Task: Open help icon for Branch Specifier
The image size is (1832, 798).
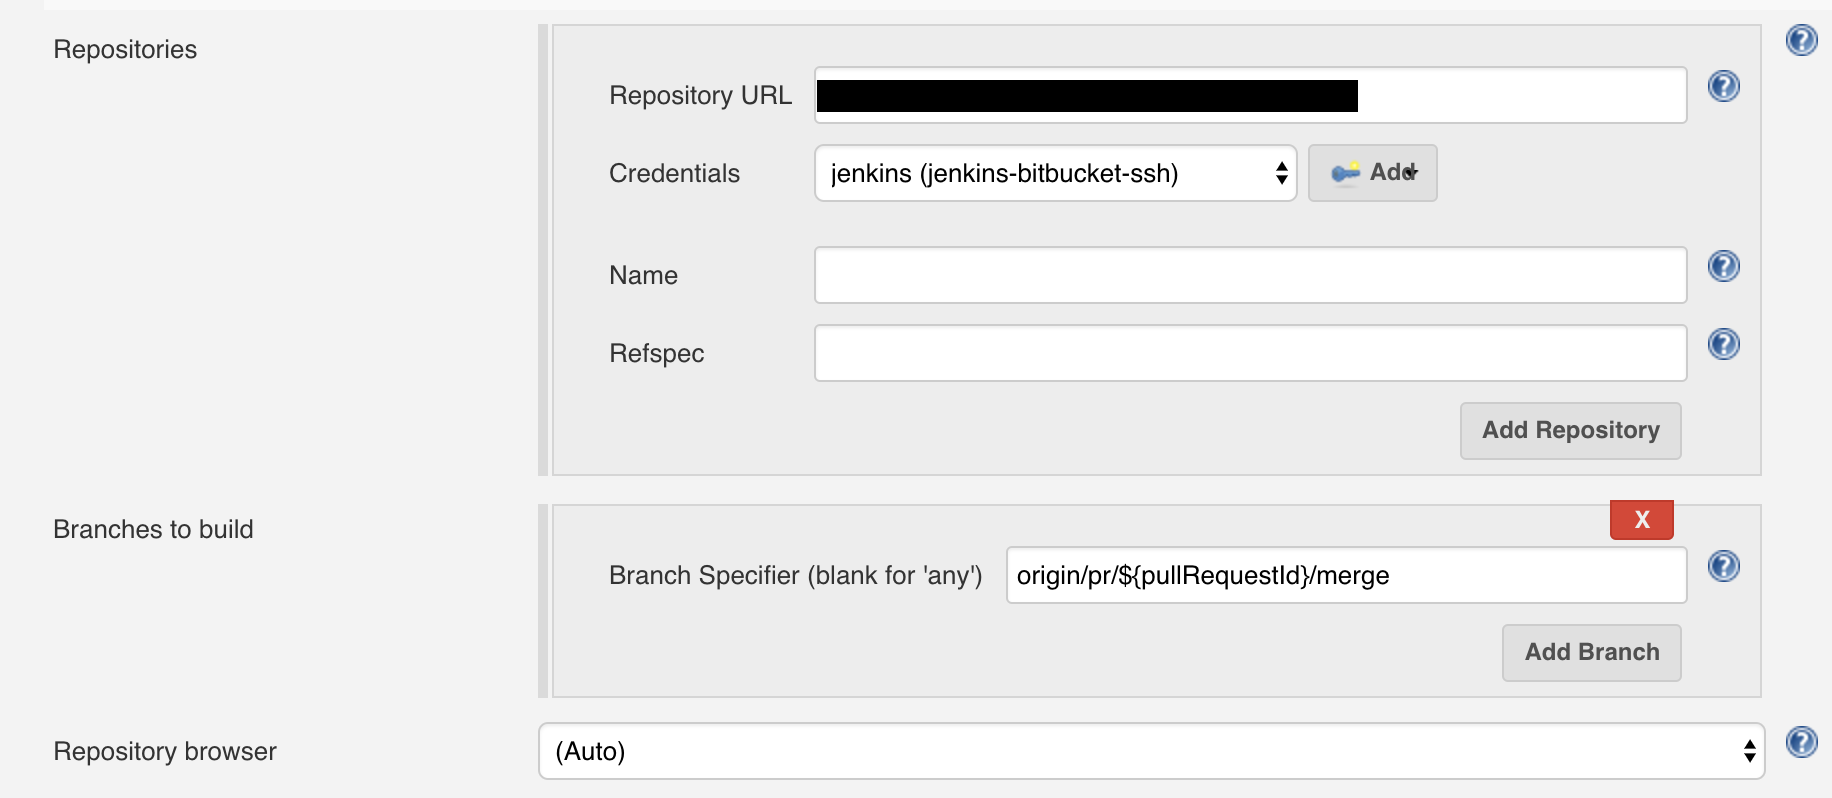Action: point(1723,566)
